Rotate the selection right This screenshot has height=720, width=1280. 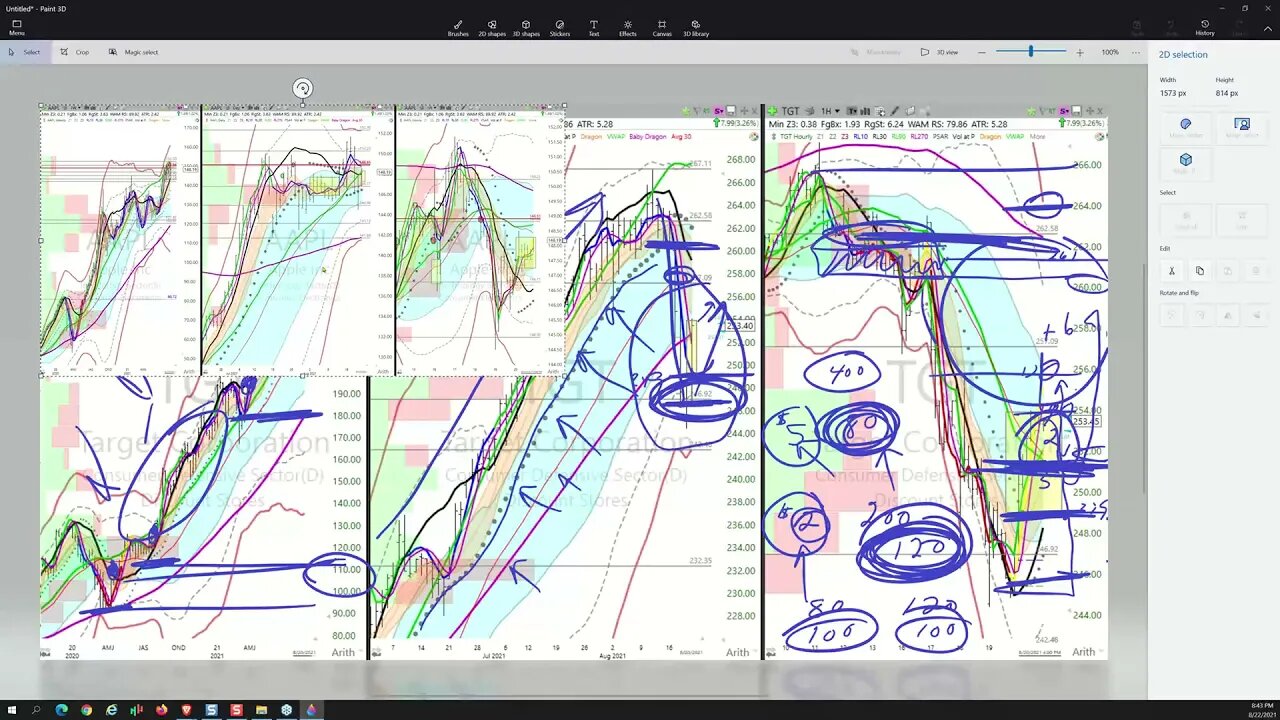click(1200, 315)
